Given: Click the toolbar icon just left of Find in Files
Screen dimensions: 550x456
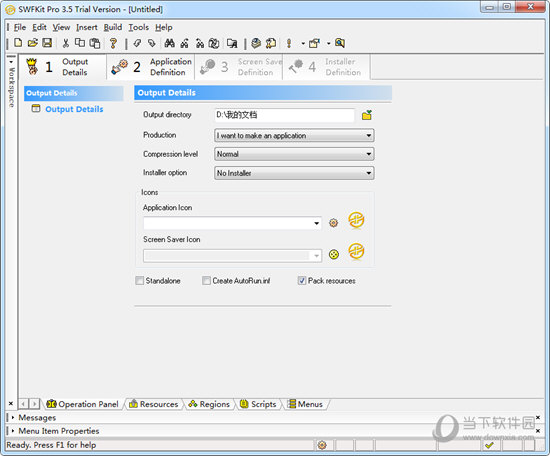Looking at the screenshot, I should 214,43.
